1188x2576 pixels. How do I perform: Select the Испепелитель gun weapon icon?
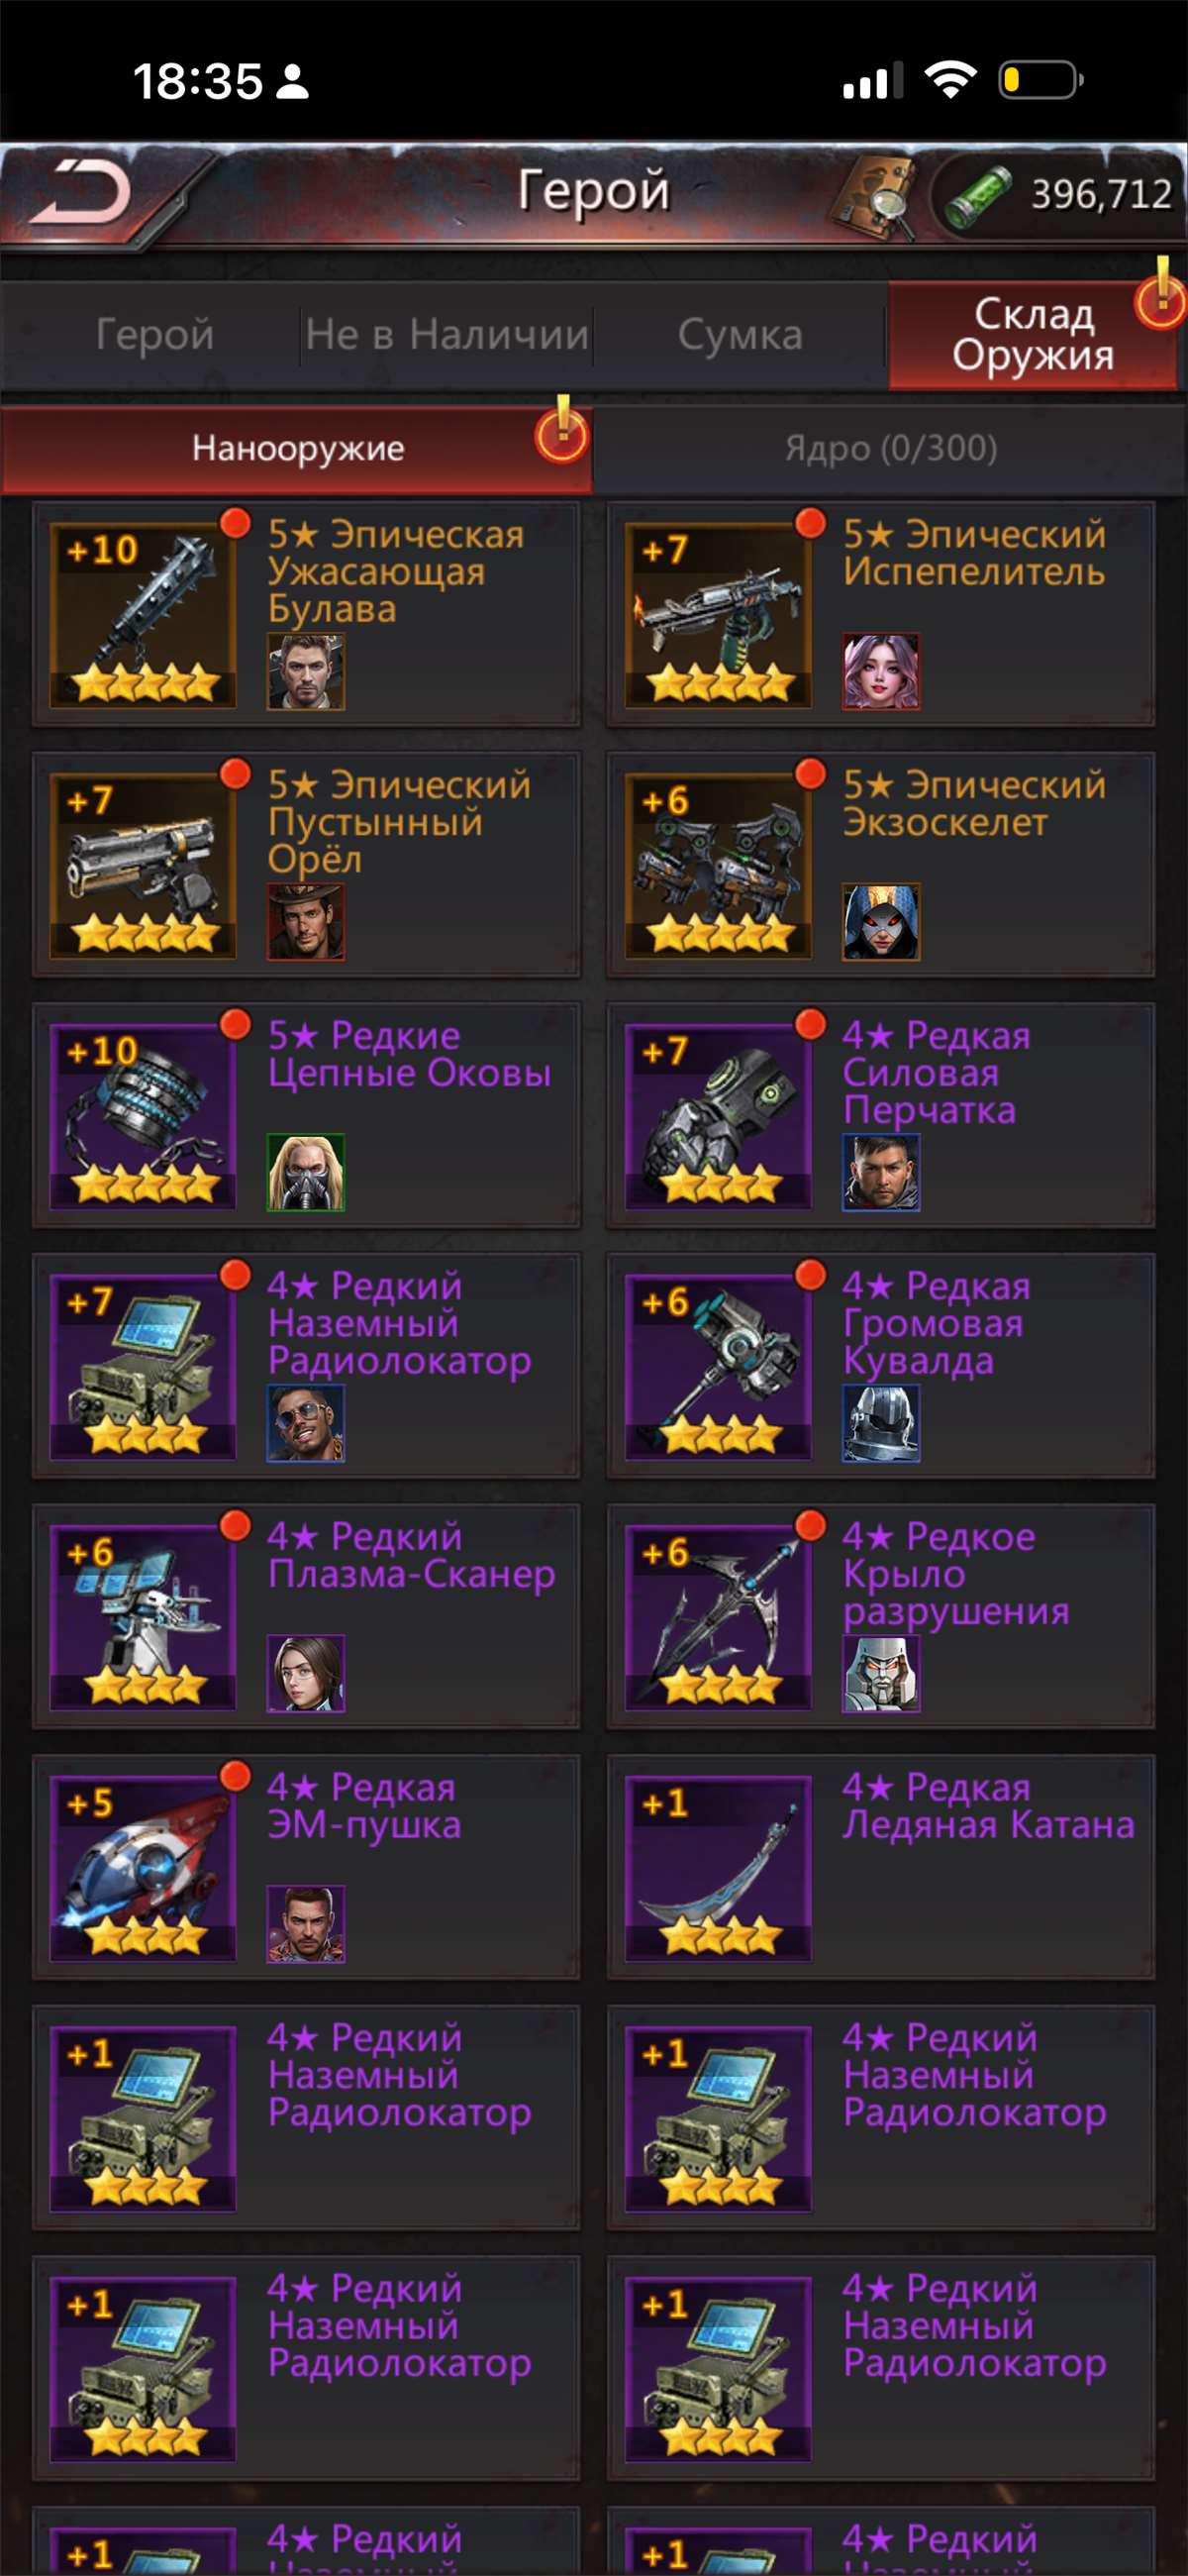(718, 615)
